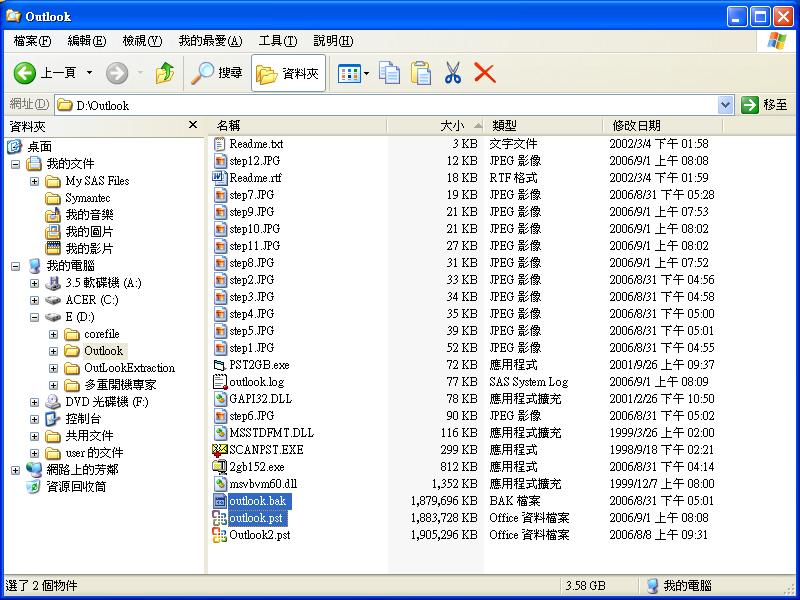Expand the OutLookExtraction folder node

(53, 368)
